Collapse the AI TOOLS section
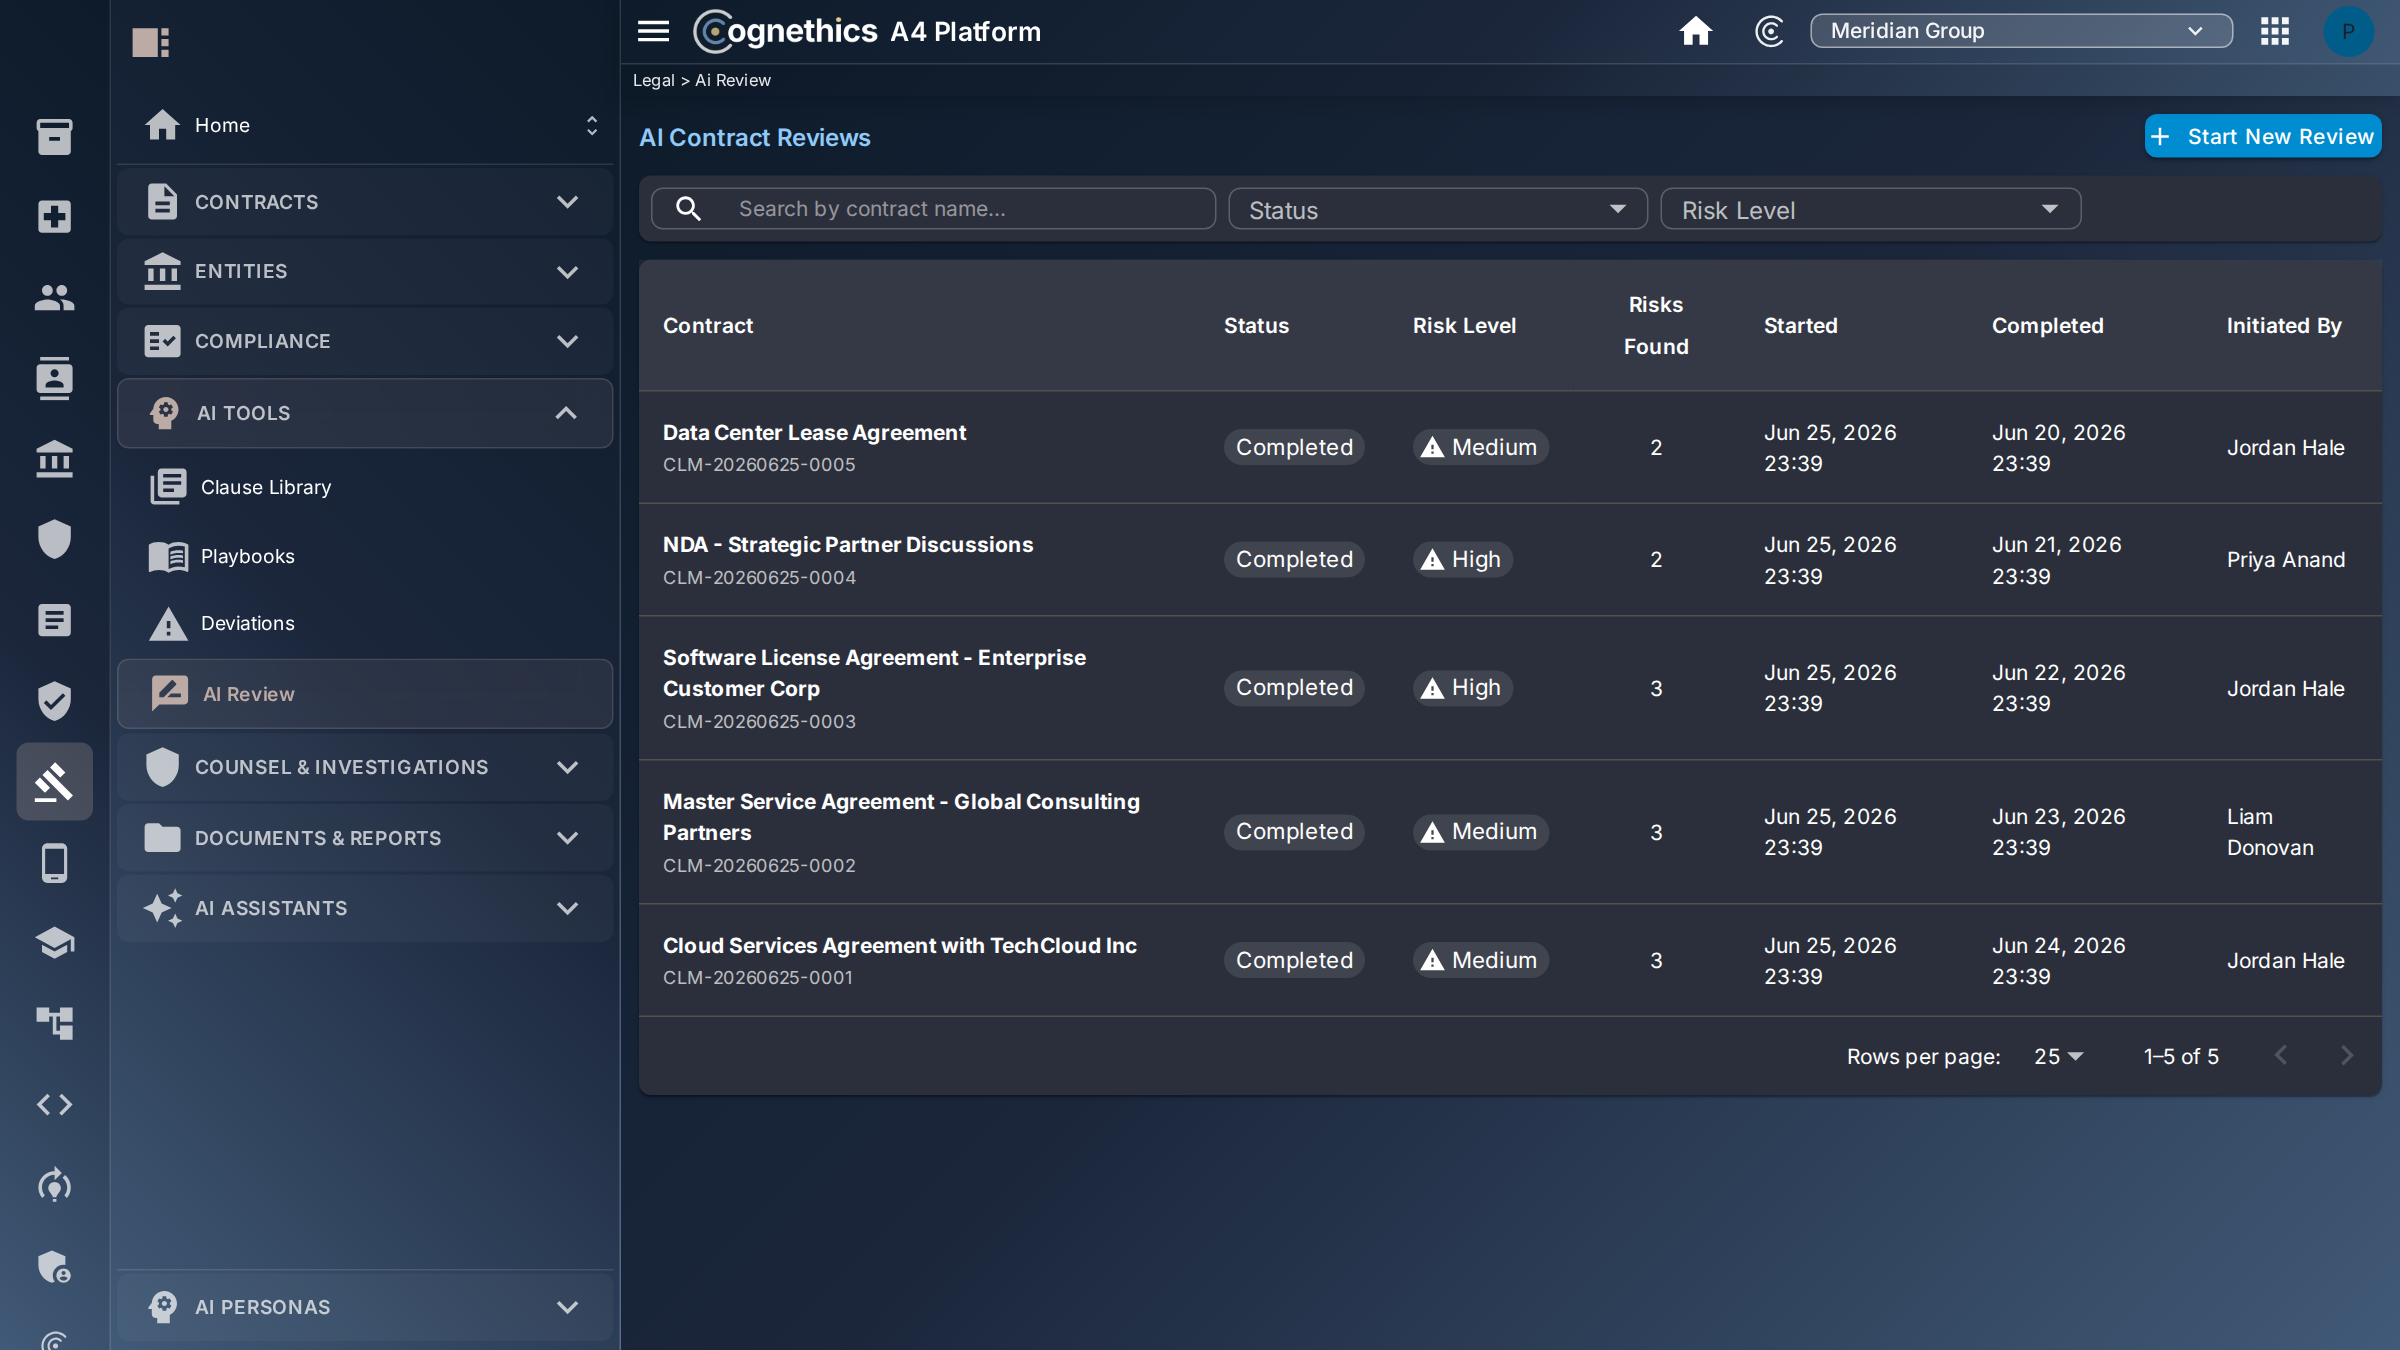Image resolution: width=2400 pixels, height=1350 pixels. click(x=365, y=413)
